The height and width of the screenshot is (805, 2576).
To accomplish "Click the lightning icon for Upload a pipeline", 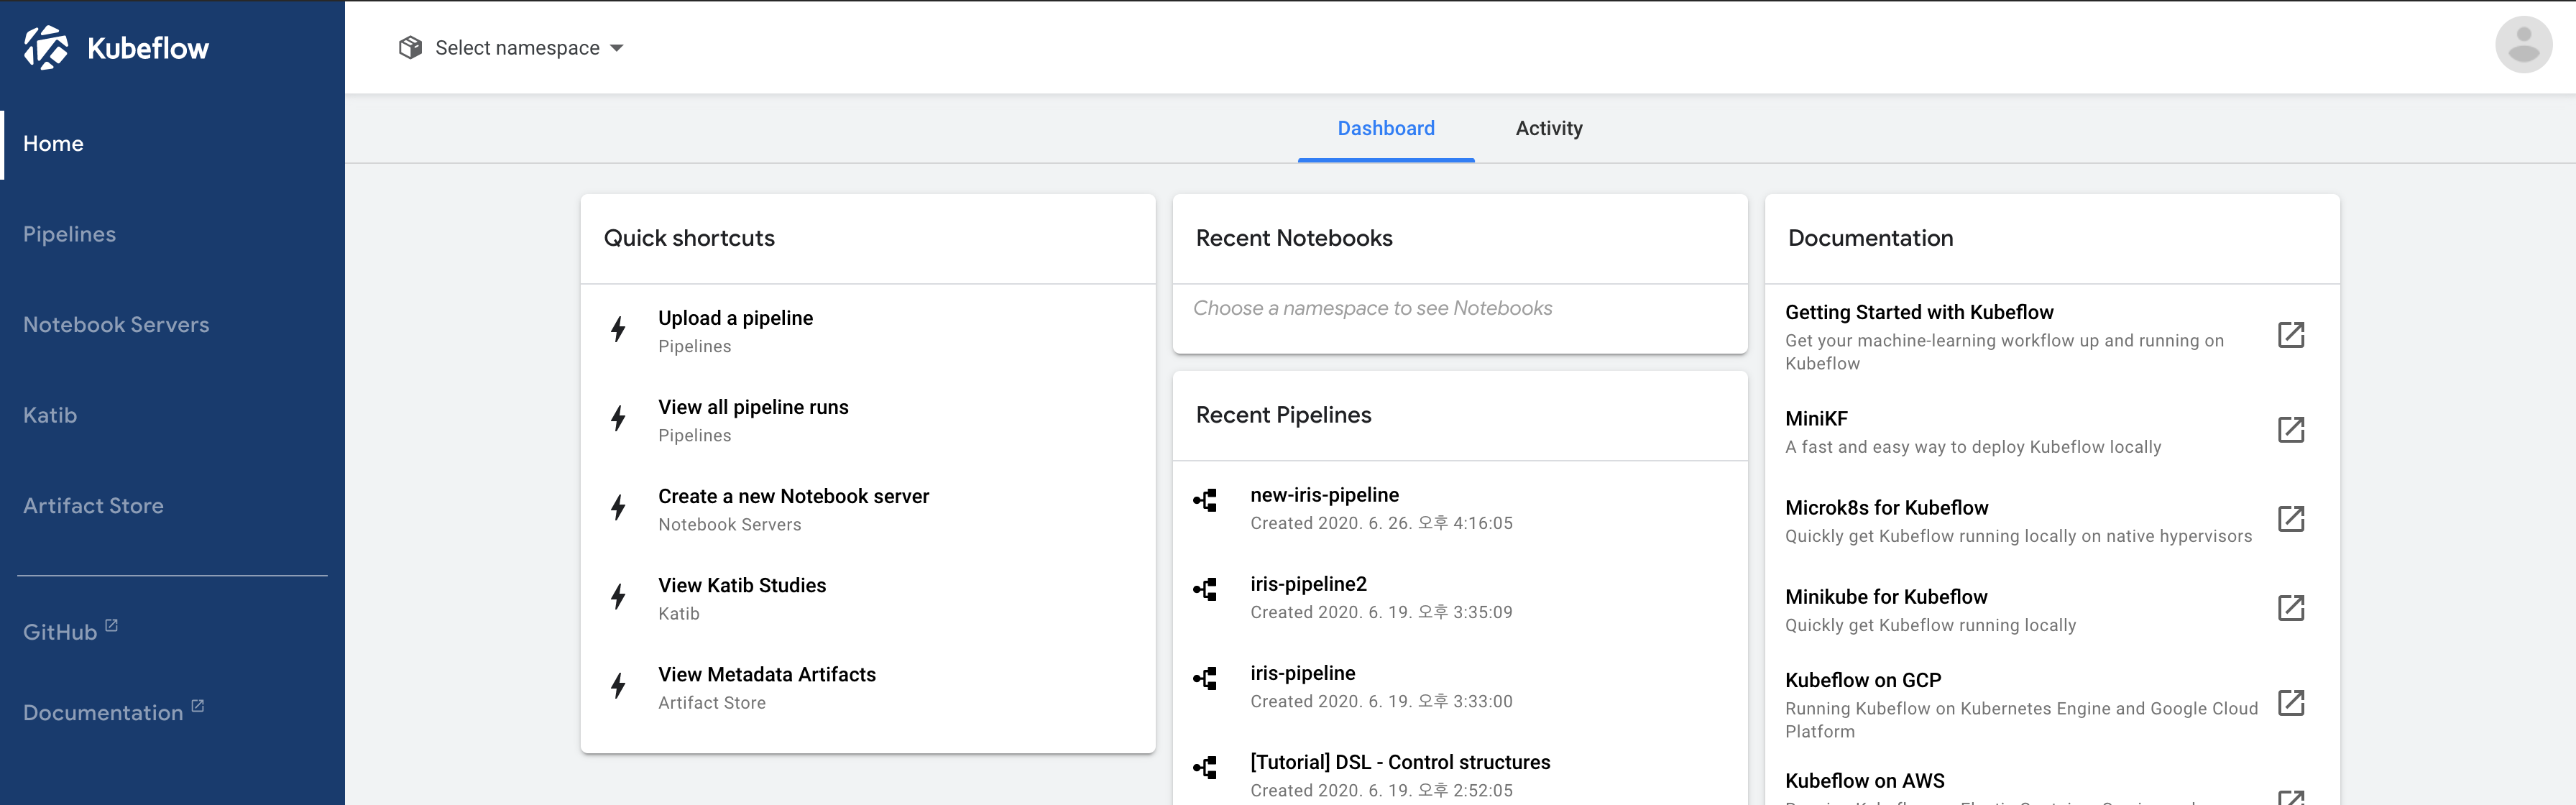I will [619, 329].
